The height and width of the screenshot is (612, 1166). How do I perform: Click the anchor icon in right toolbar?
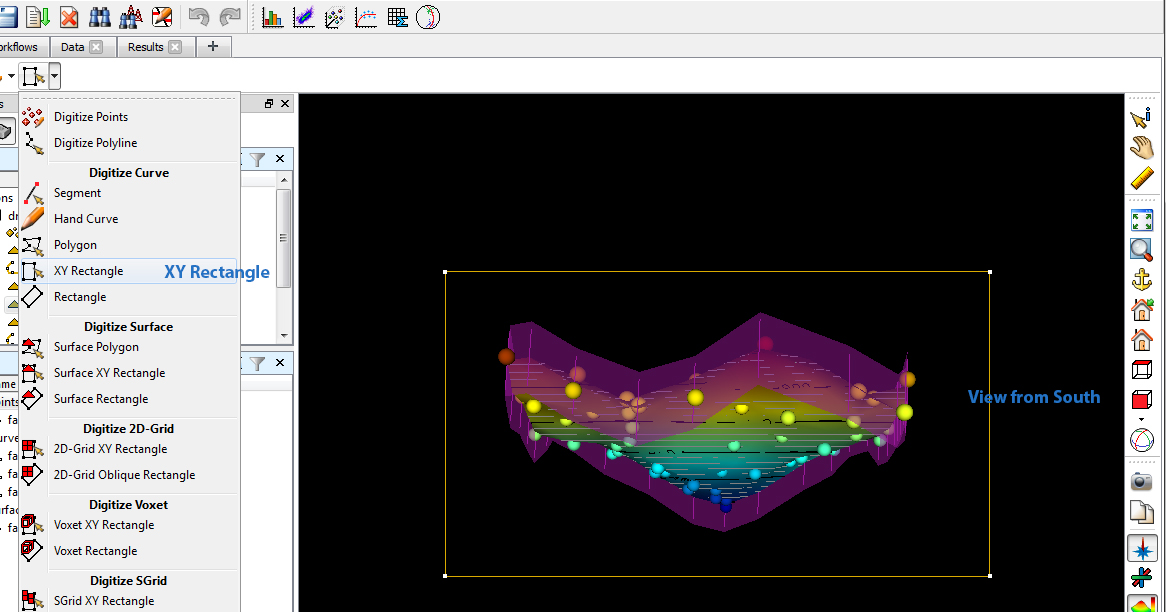[1141, 280]
